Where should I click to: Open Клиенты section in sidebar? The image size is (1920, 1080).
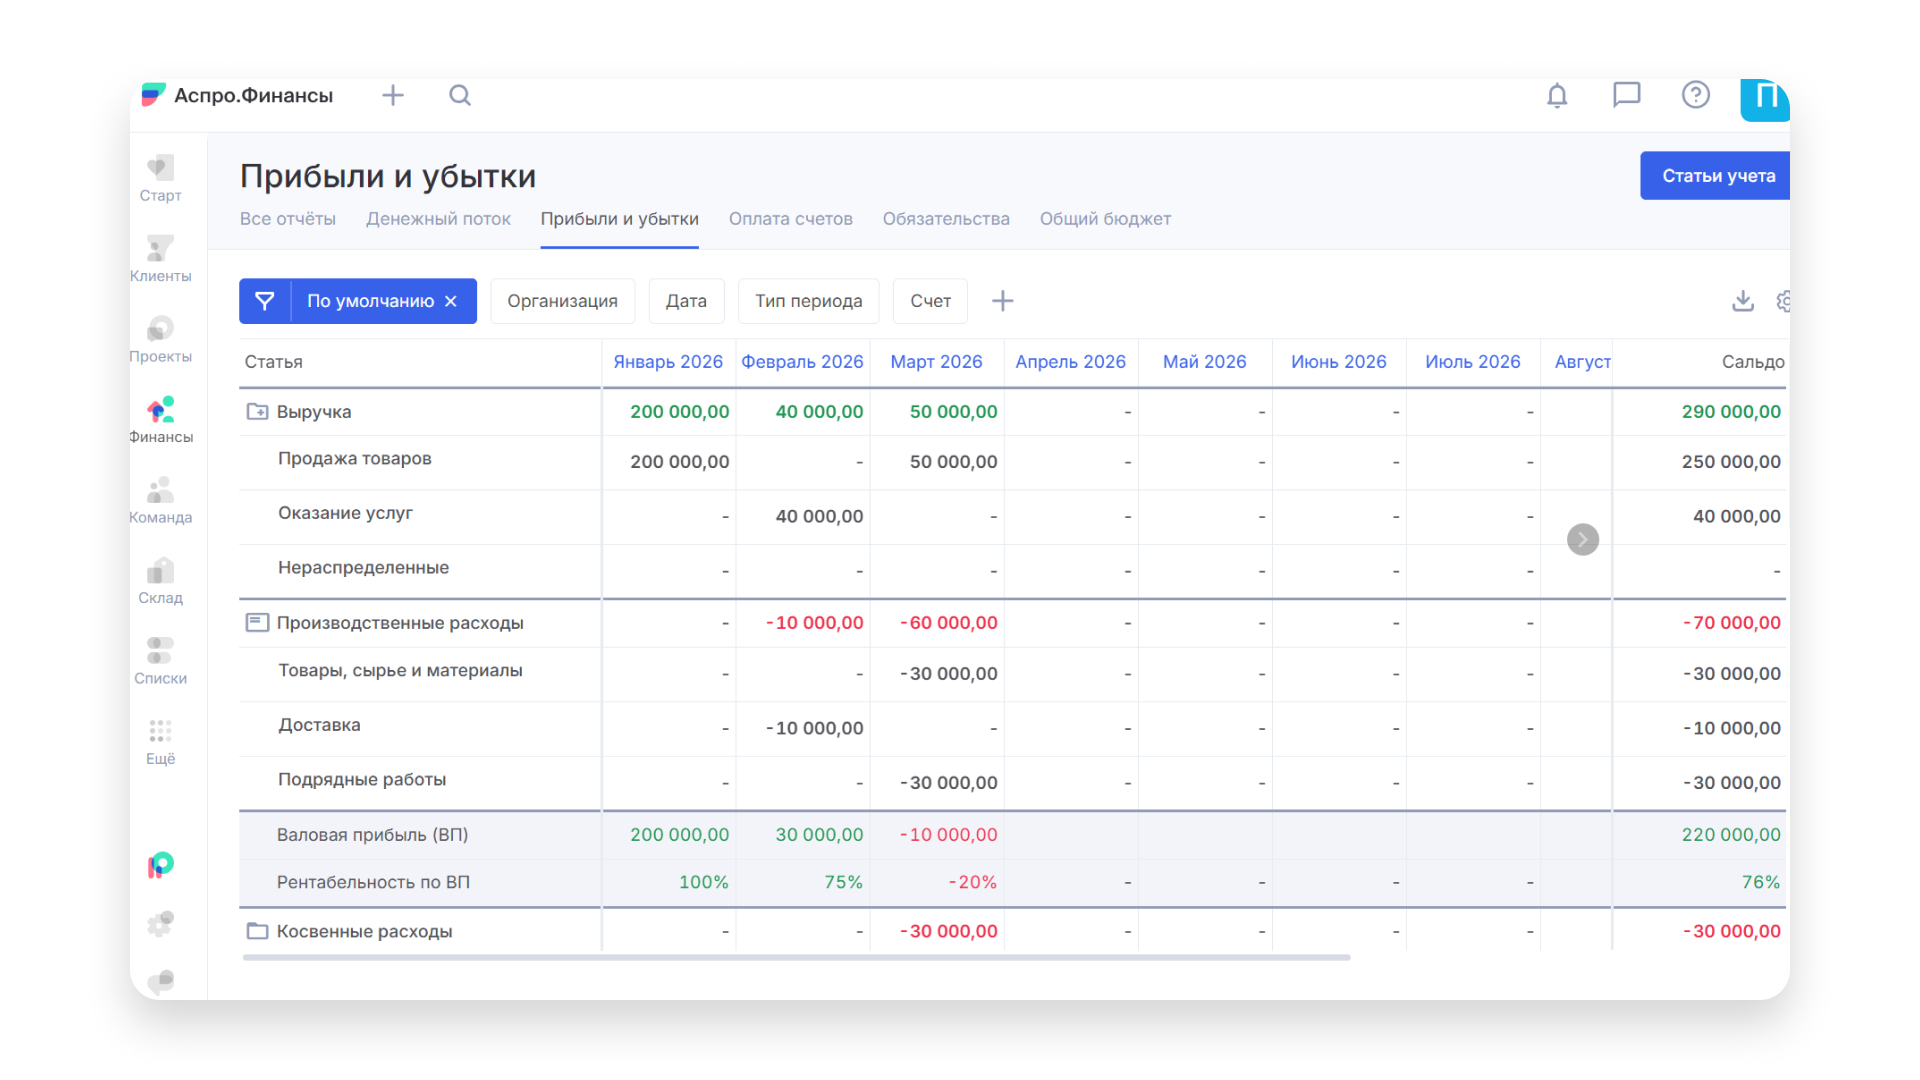click(160, 258)
